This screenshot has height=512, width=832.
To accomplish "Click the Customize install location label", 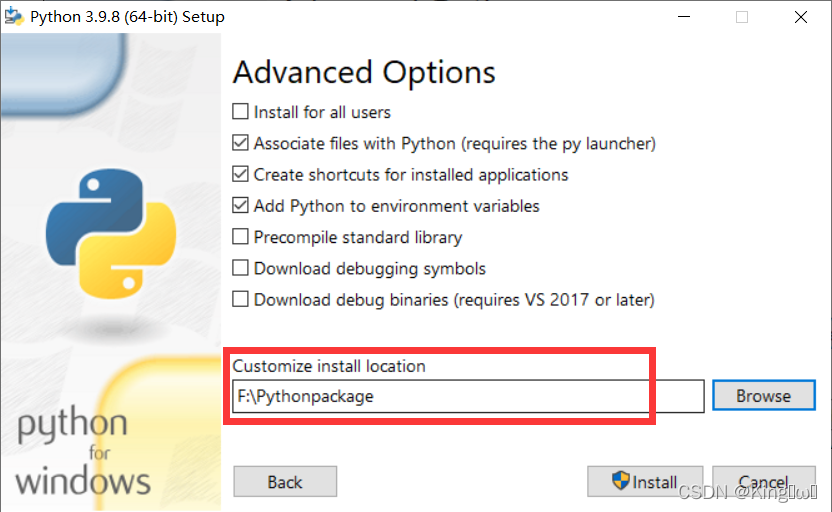I will click(329, 366).
